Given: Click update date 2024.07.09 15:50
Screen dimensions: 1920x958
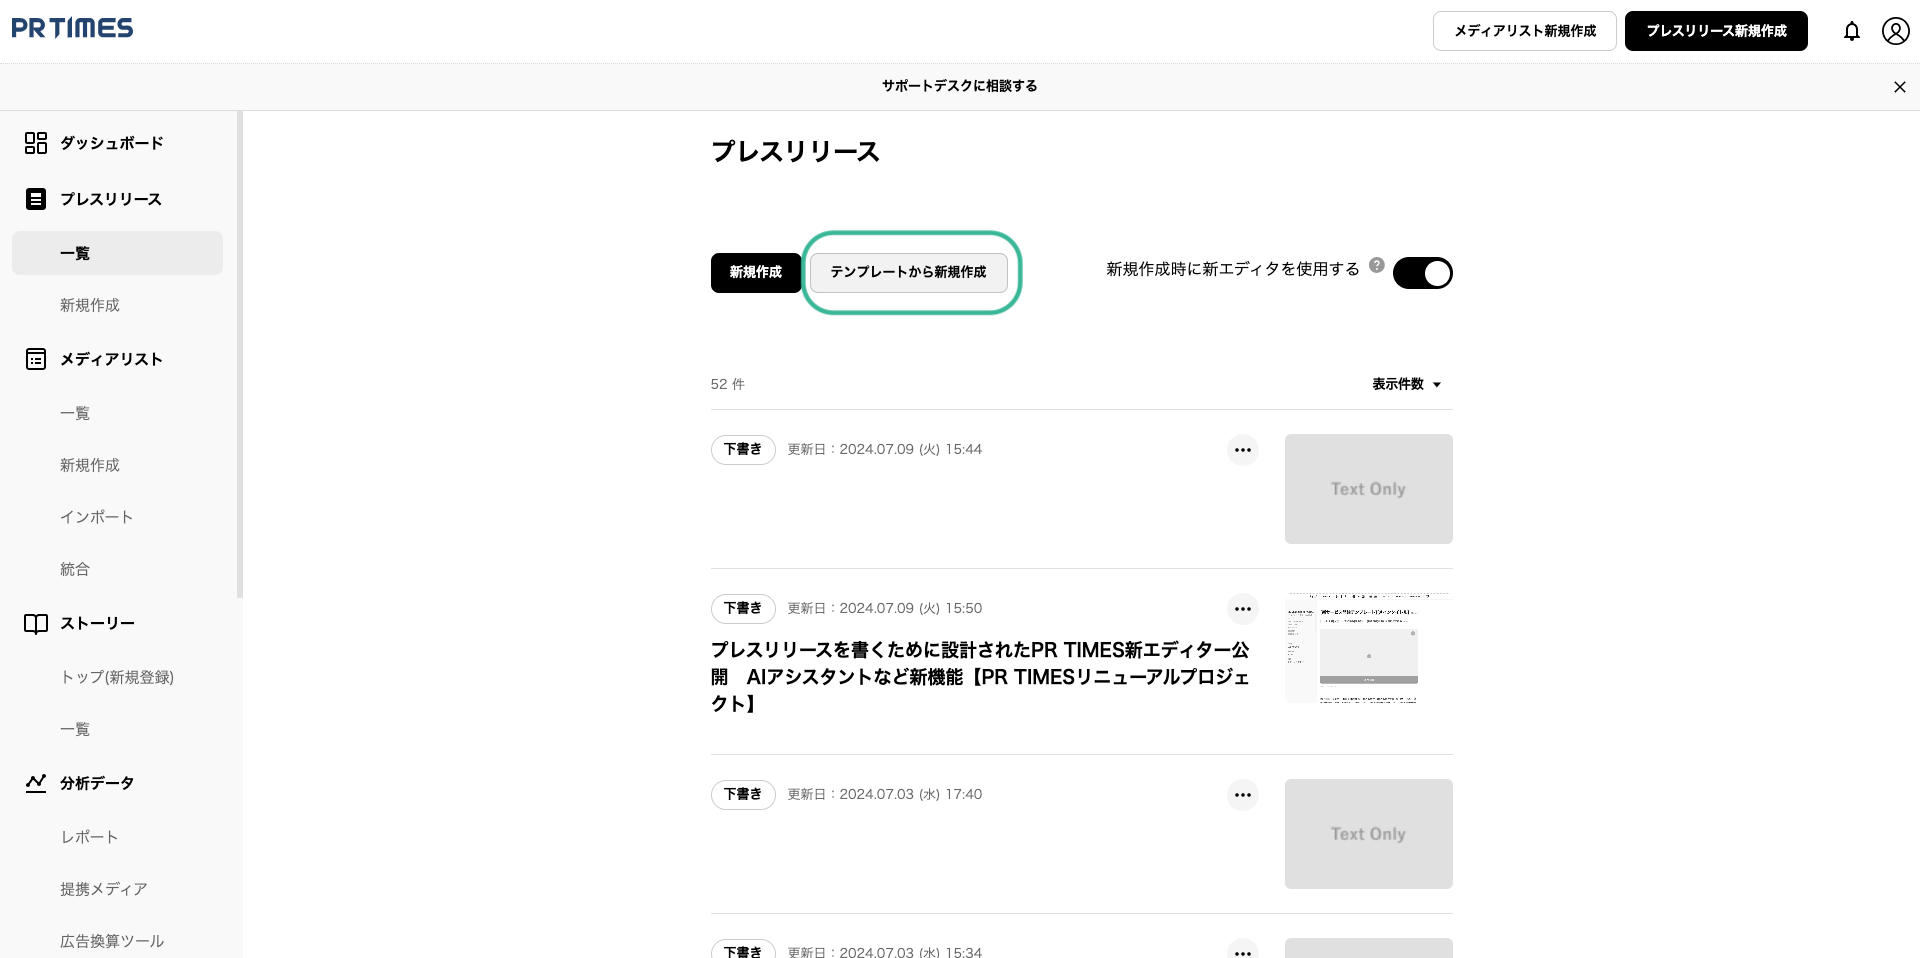Looking at the screenshot, I should pos(885,609).
